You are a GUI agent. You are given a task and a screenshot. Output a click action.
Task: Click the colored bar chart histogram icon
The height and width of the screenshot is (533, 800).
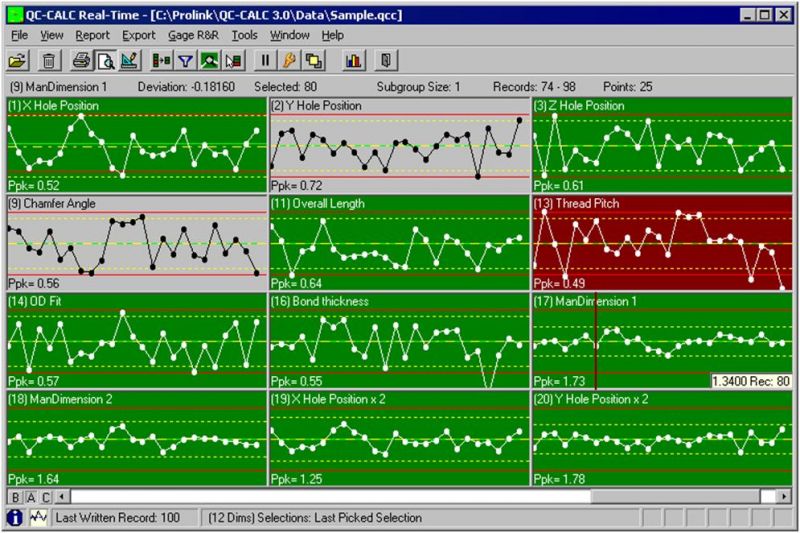coord(354,61)
